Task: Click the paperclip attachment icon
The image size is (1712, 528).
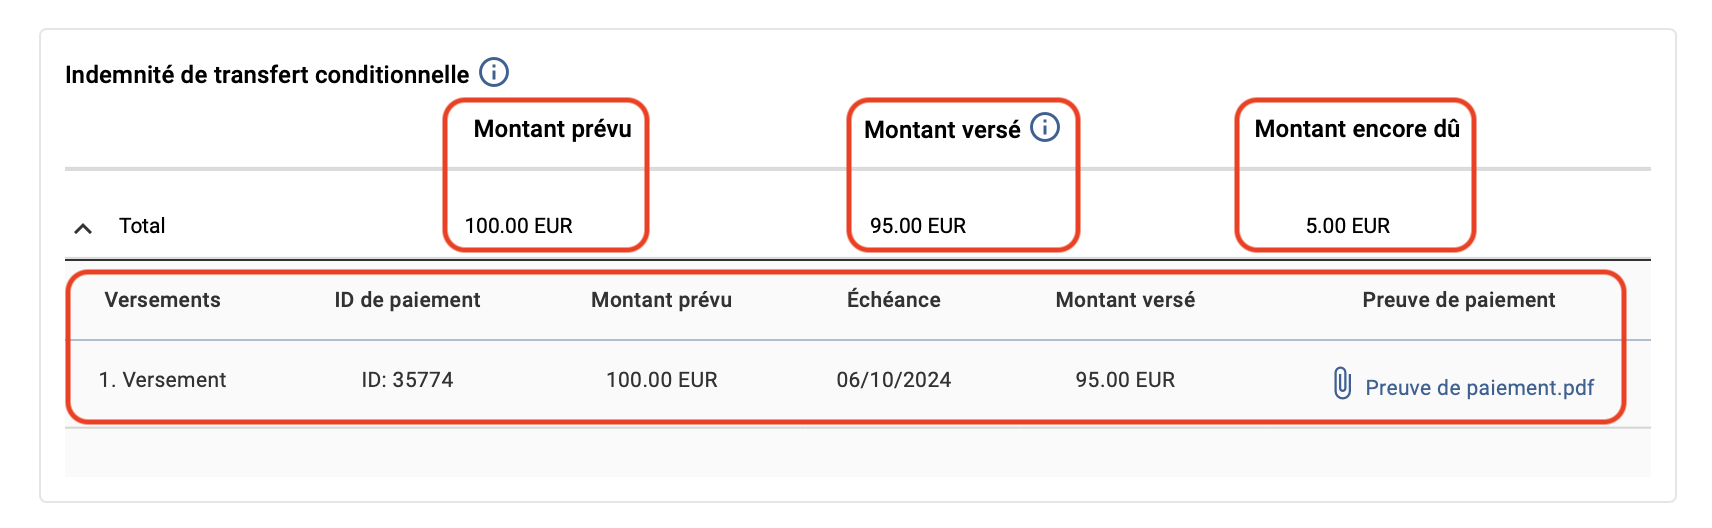Action: point(1343,383)
